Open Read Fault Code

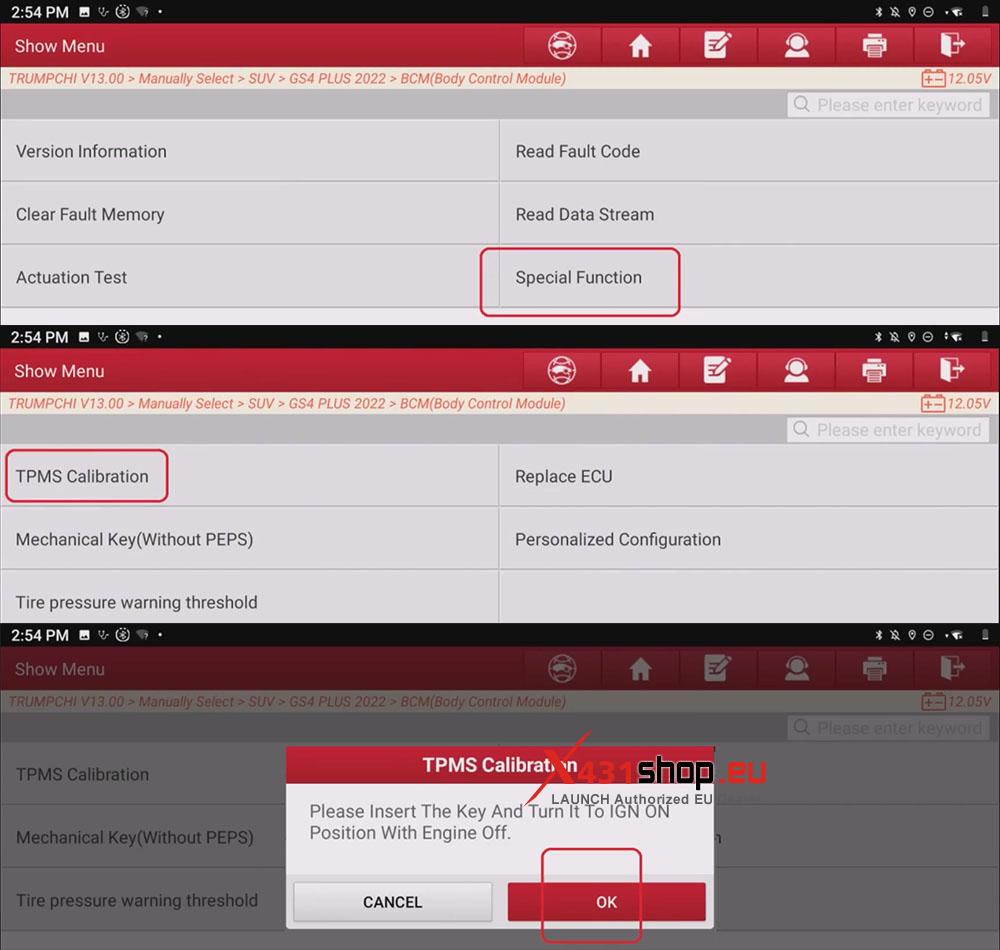pos(749,151)
